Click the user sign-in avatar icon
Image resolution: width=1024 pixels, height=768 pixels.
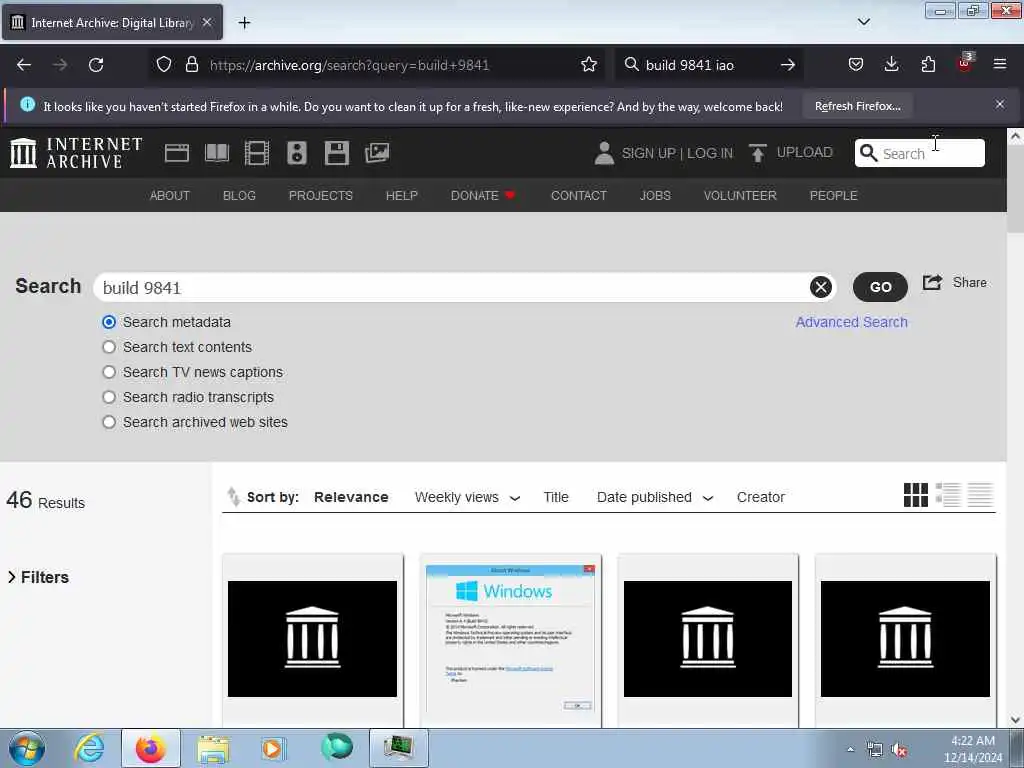[604, 153]
